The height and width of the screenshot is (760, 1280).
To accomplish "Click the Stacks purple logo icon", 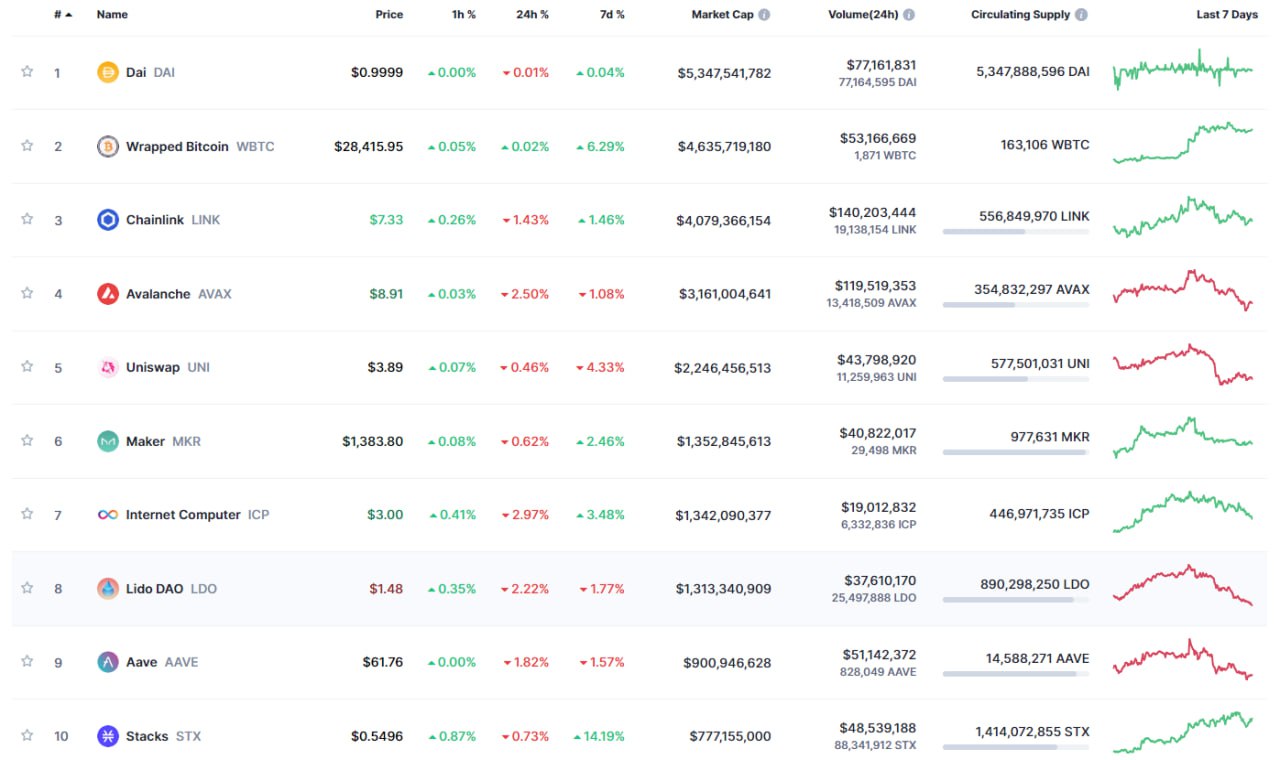I will tap(108, 736).
